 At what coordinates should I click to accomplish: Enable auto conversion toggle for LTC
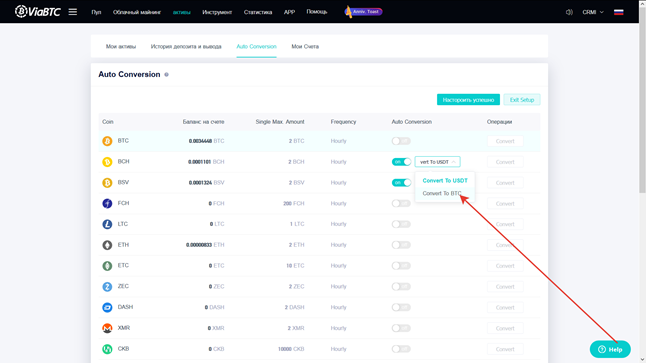(x=401, y=224)
